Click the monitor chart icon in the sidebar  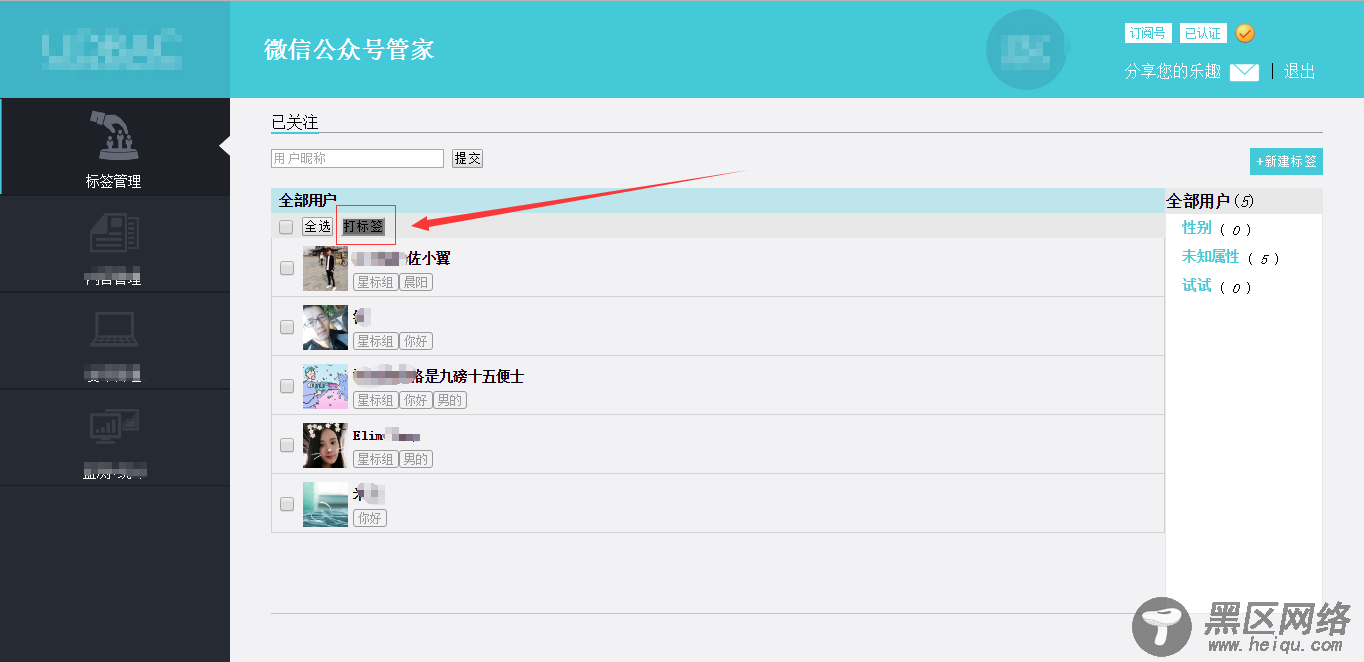coord(114,427)
